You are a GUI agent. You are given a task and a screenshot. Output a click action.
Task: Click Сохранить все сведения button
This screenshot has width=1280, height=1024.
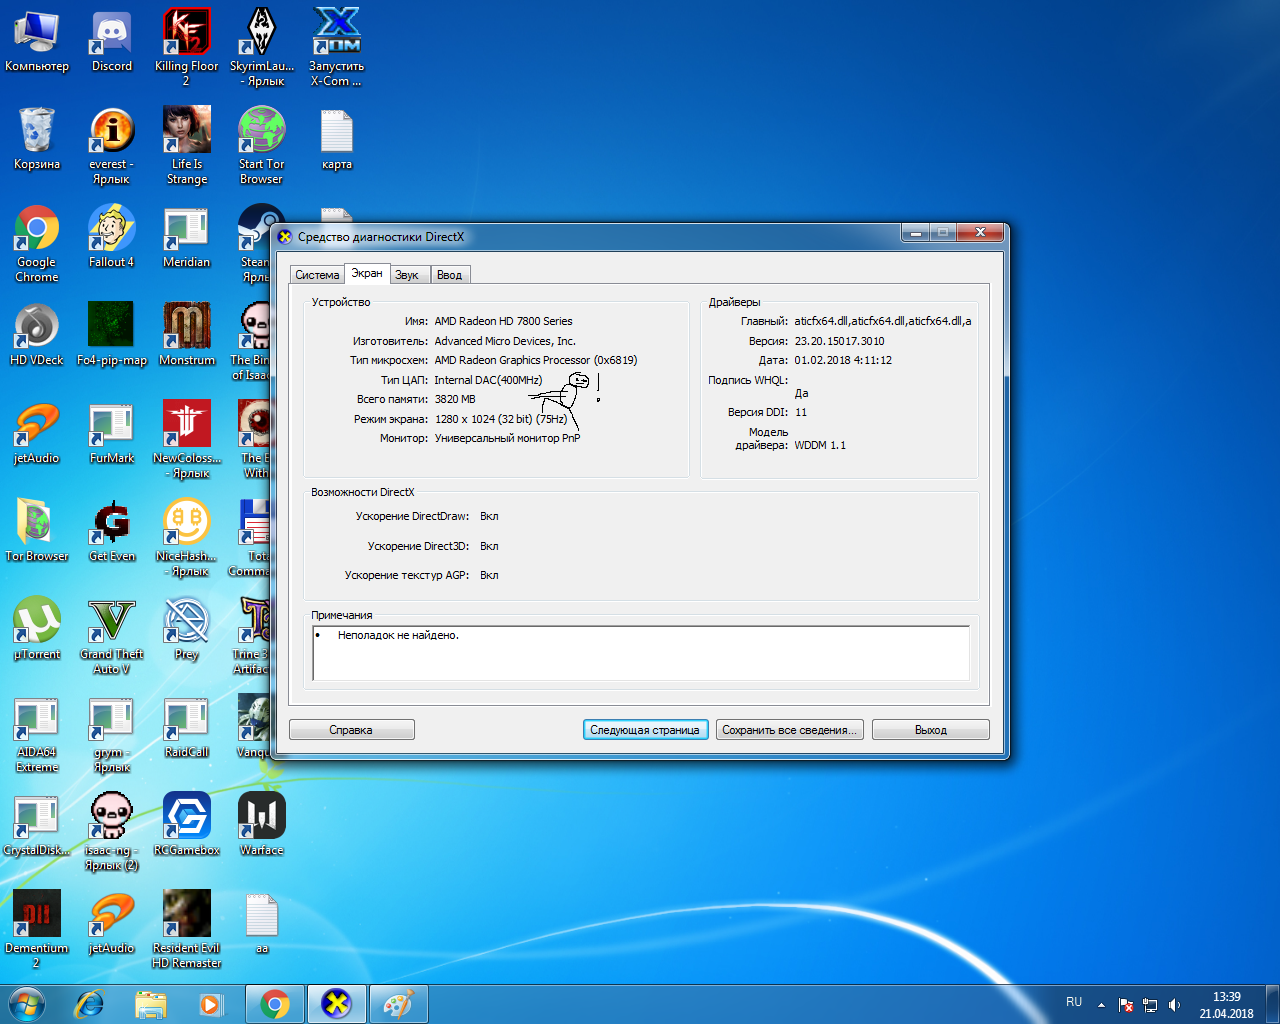coord(789,730)
